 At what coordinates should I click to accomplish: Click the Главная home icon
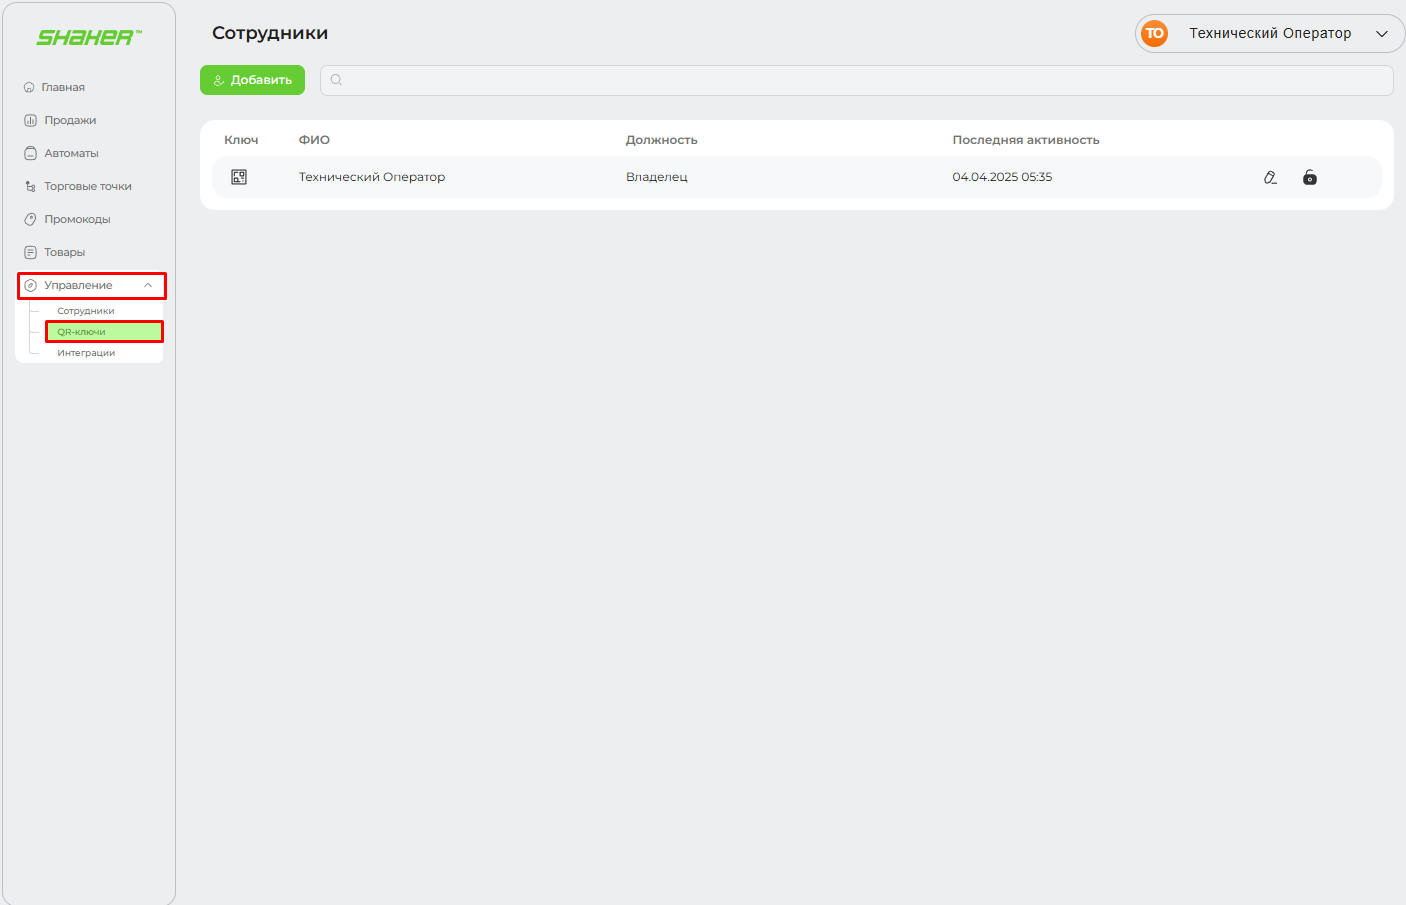29,87
